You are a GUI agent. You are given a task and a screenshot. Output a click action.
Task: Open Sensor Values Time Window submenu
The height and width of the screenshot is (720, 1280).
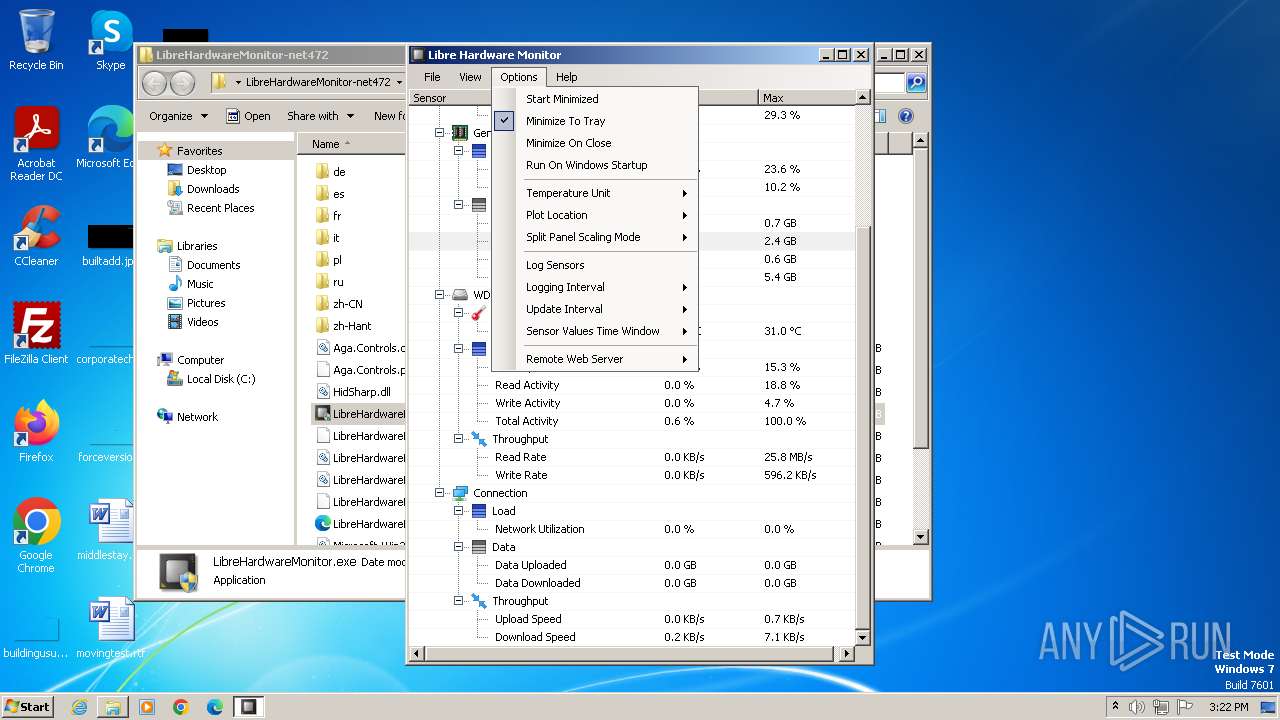point(594,331)
